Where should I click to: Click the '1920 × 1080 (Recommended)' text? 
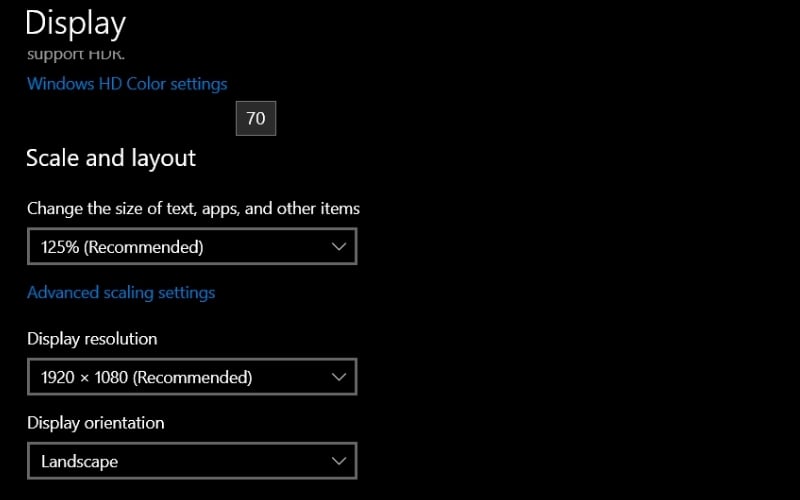(x=146, y=377)
